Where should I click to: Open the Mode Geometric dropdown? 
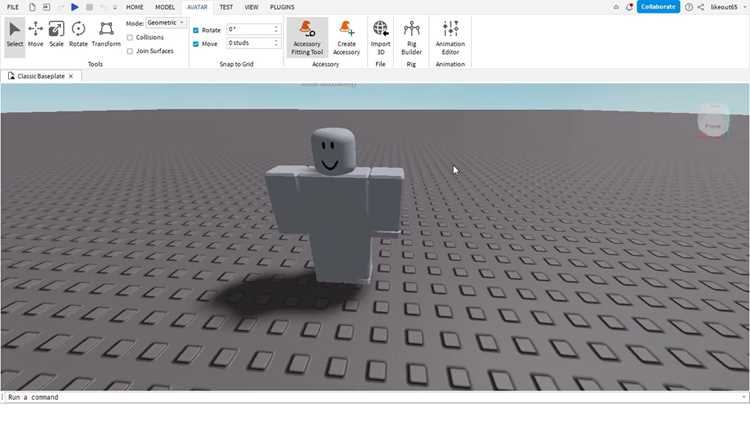(x=166, y=22)
